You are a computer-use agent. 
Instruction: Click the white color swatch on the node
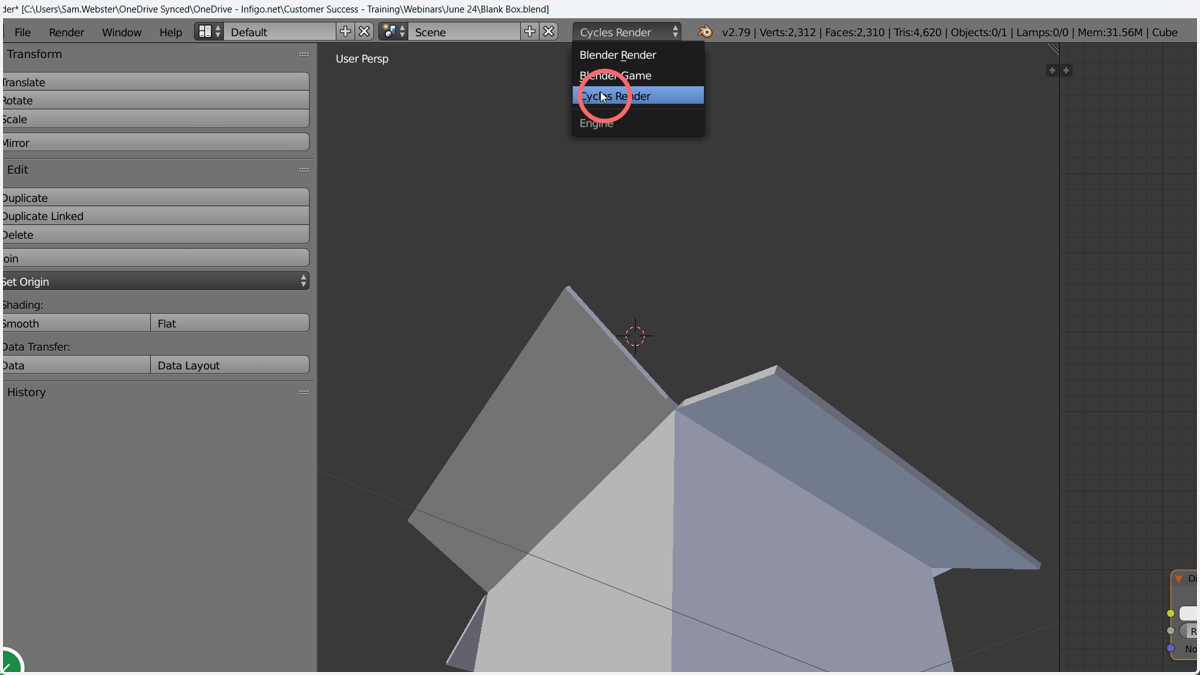click(x=1189, y=613)
